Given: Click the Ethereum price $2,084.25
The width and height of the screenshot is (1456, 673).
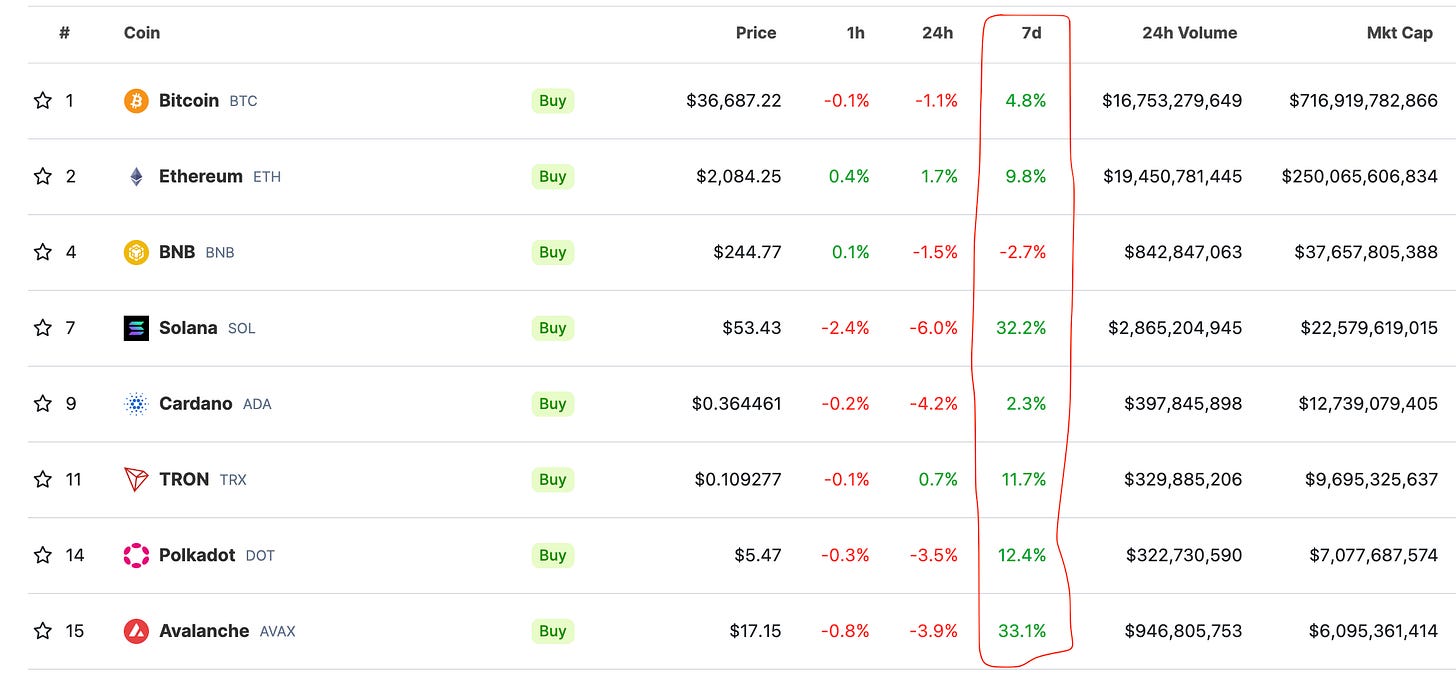Looking at the screenshot, I should 739,177.
